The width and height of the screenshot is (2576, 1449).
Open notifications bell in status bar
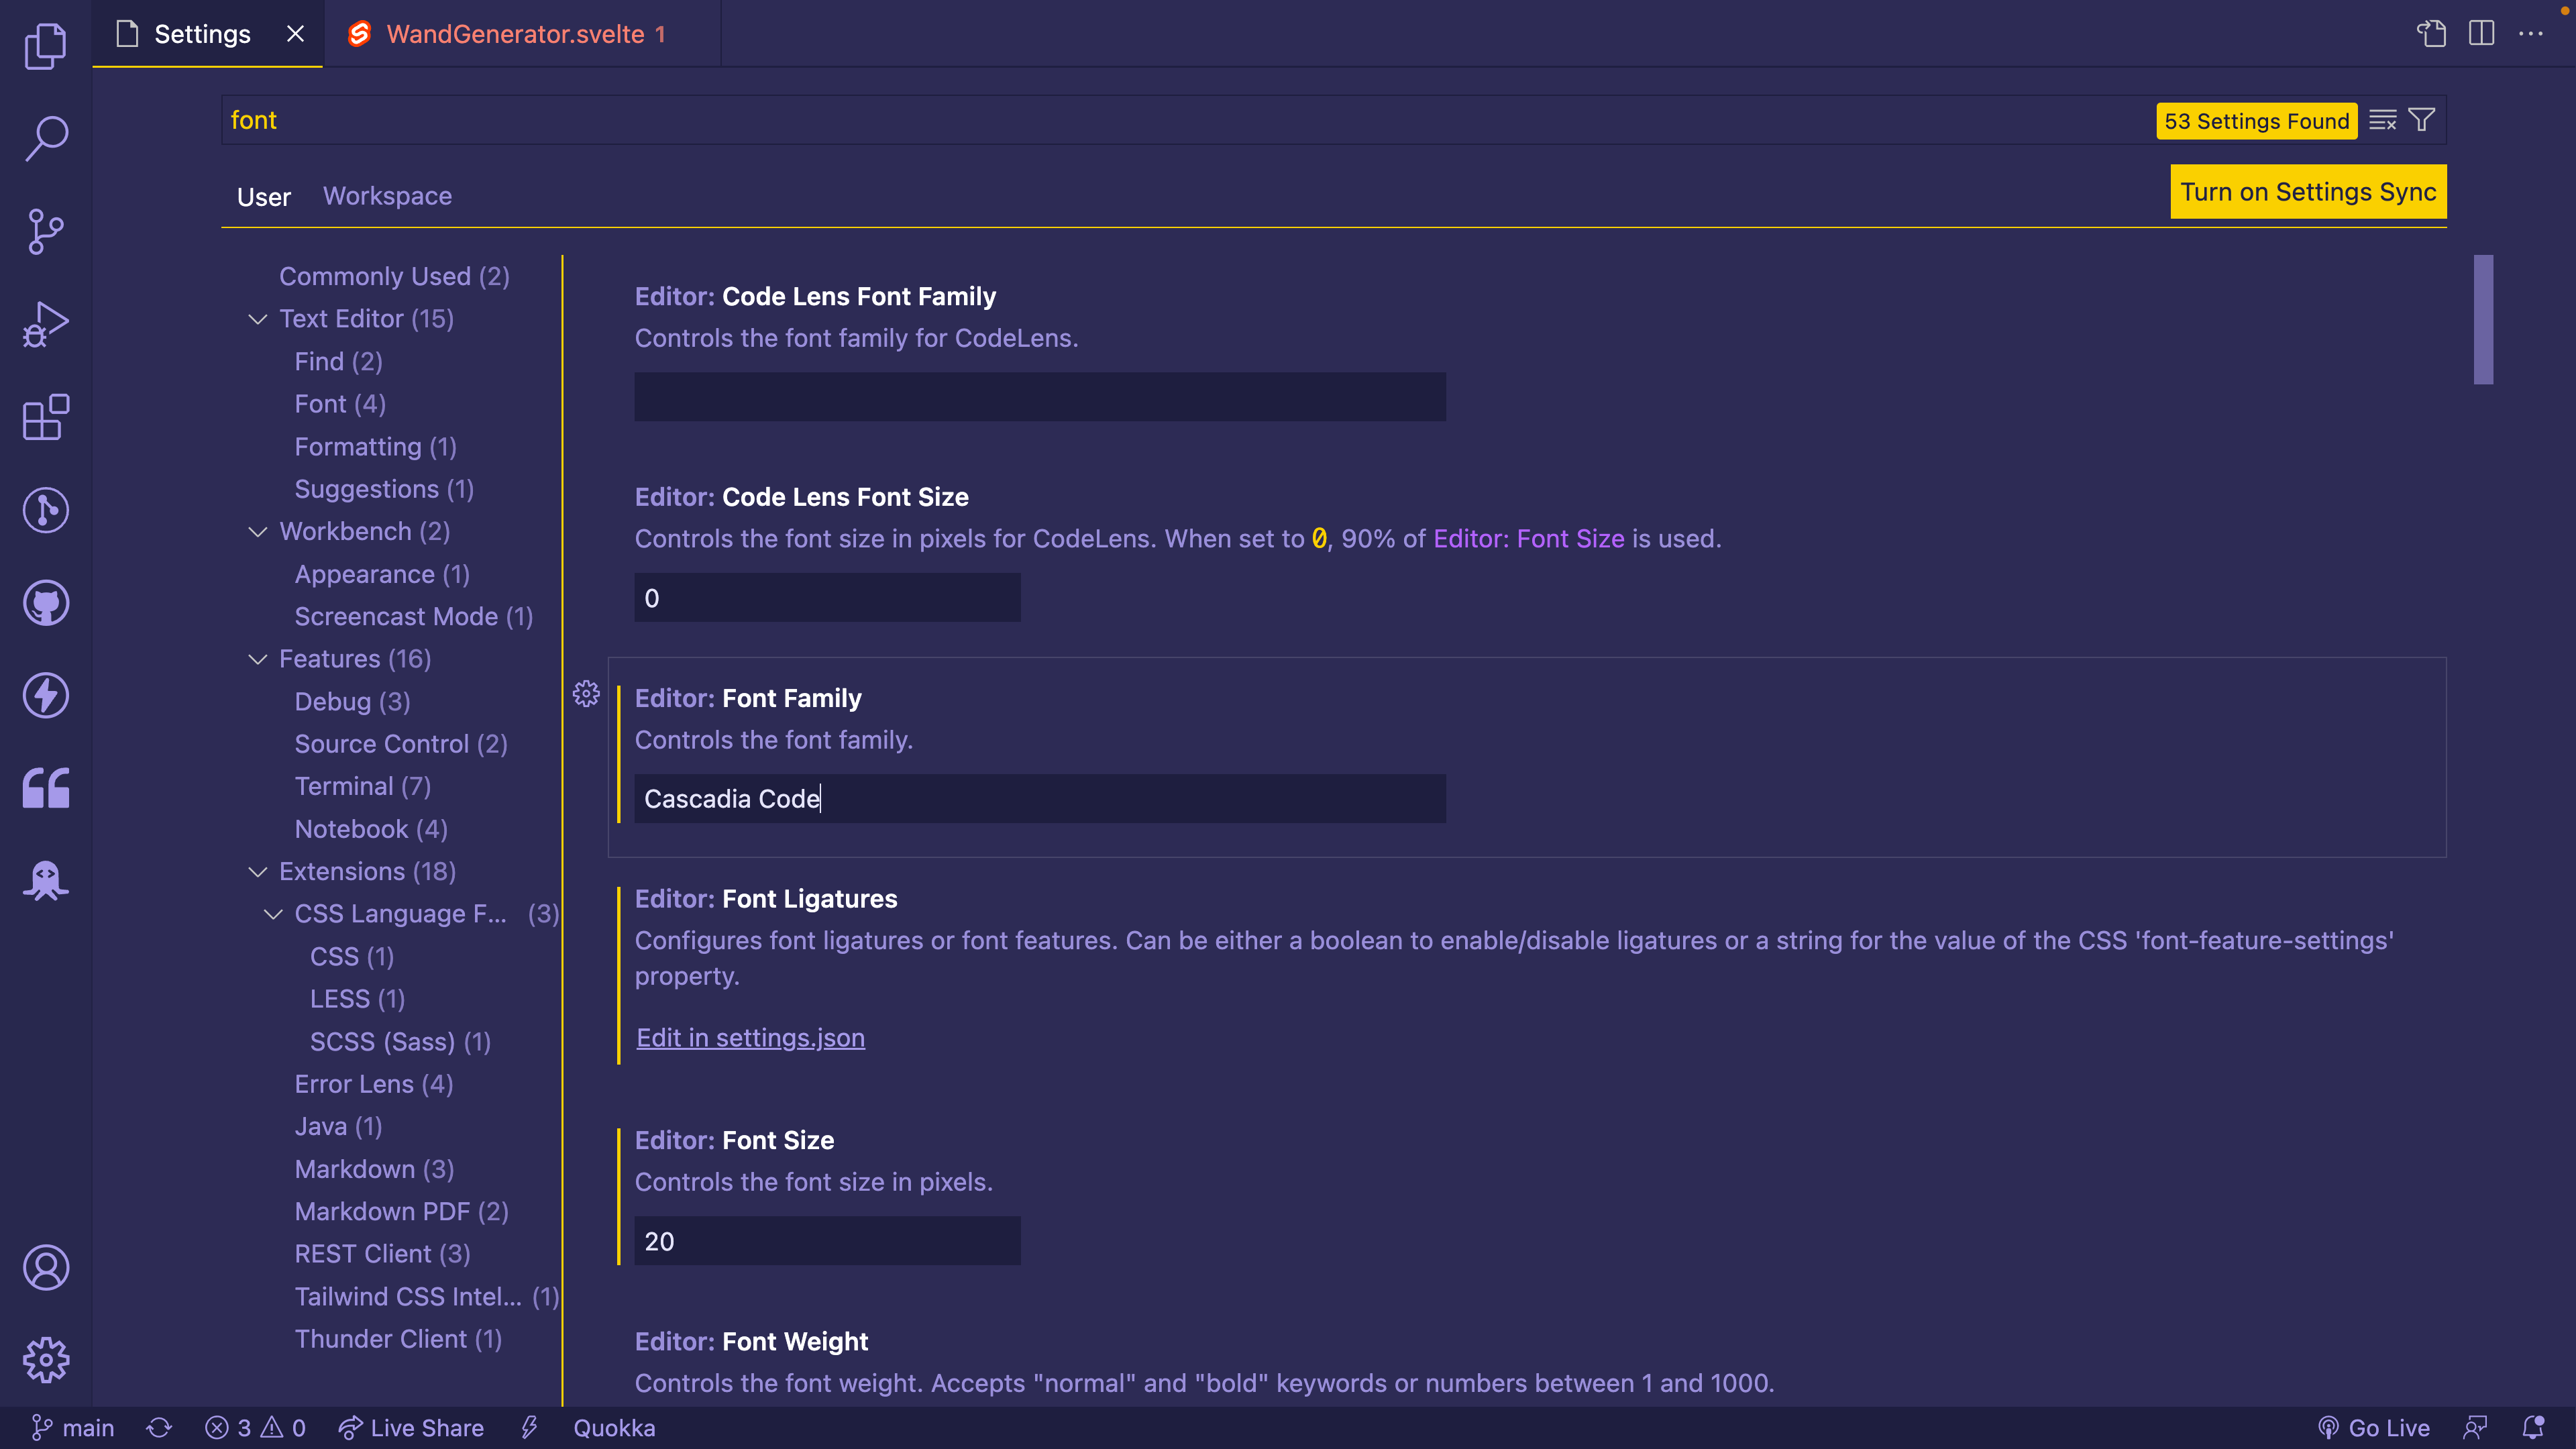click(x=2533, y=1428)
